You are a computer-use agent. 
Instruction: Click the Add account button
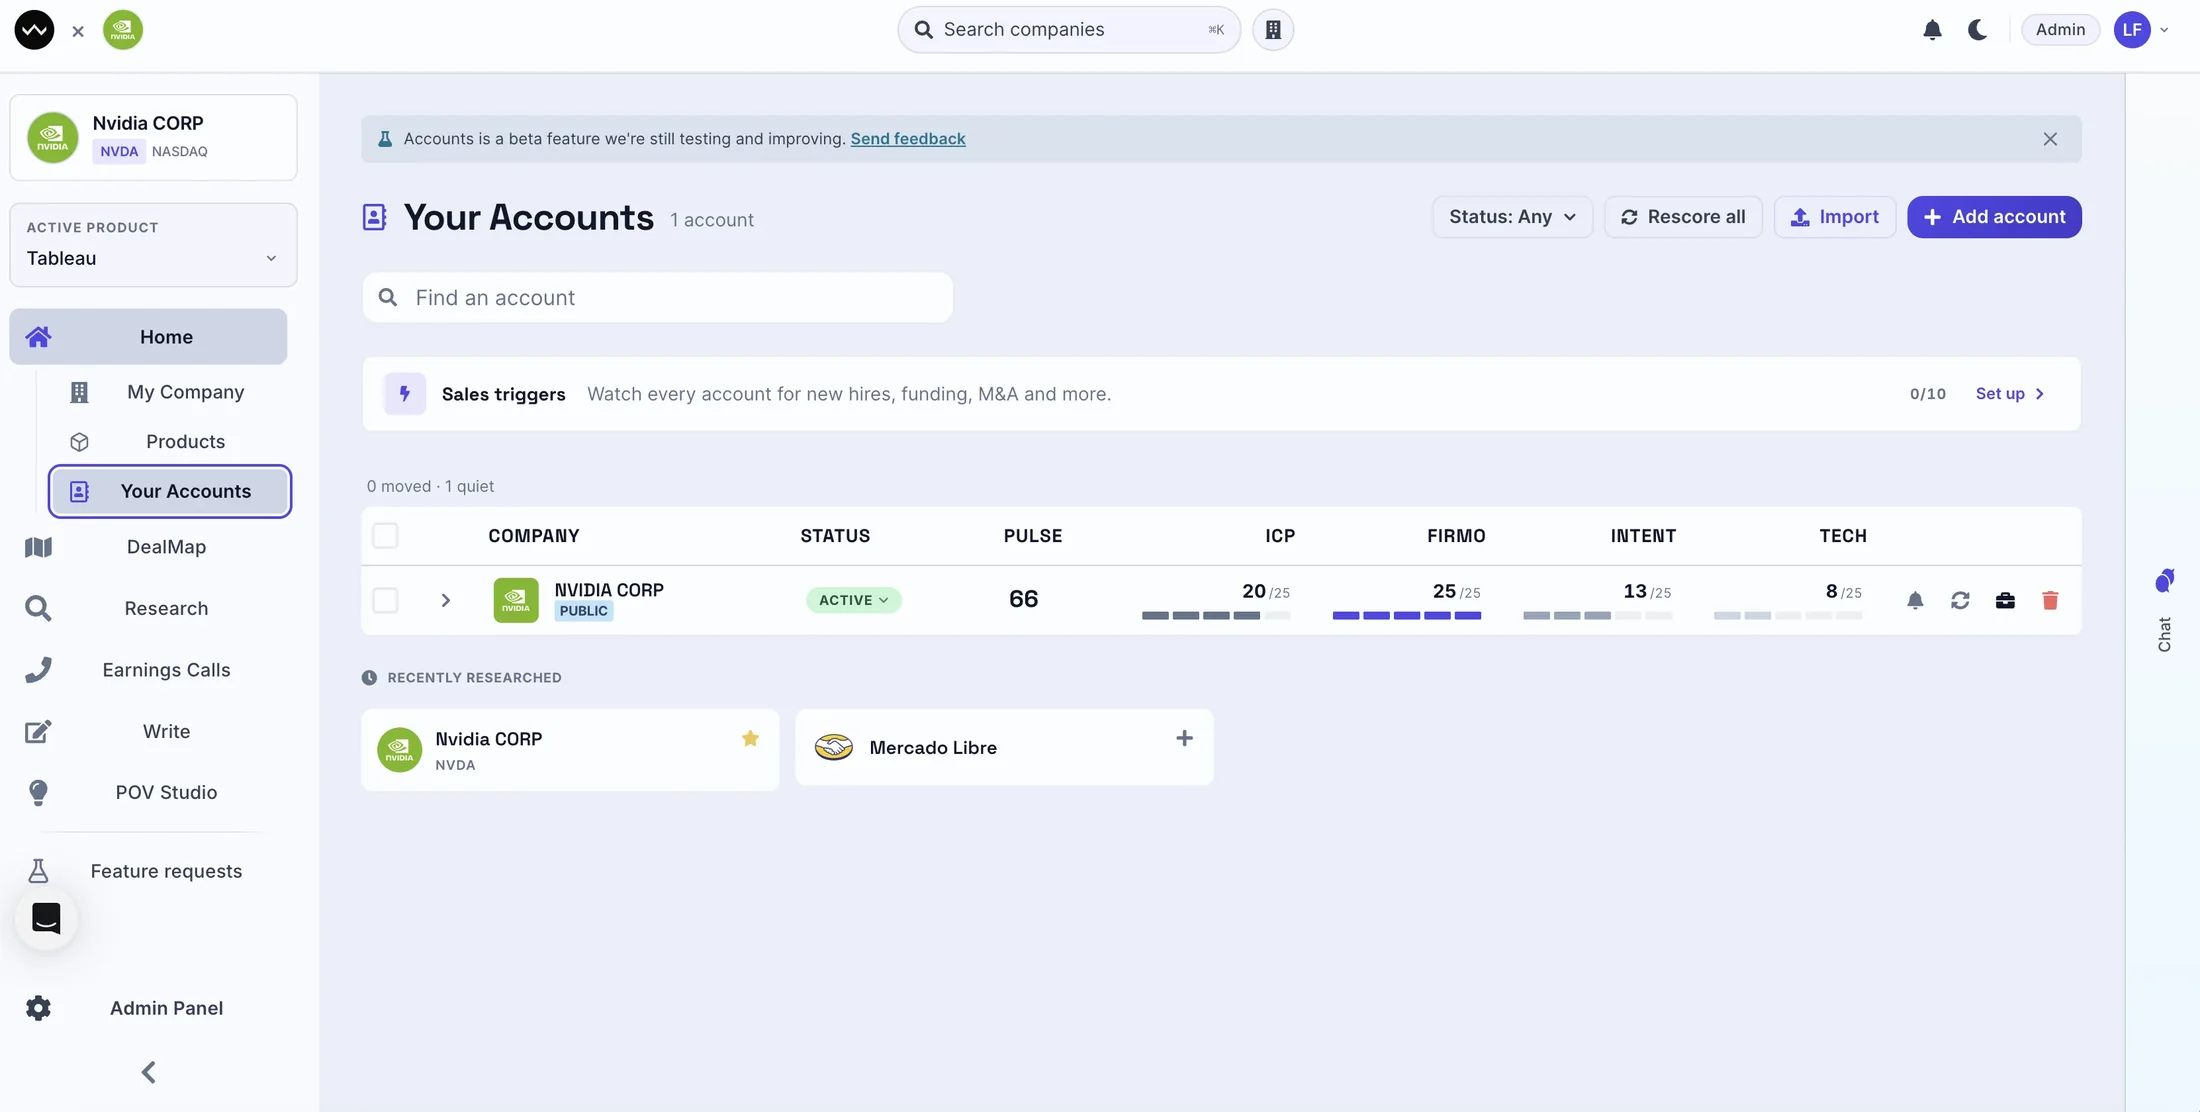1994,217
